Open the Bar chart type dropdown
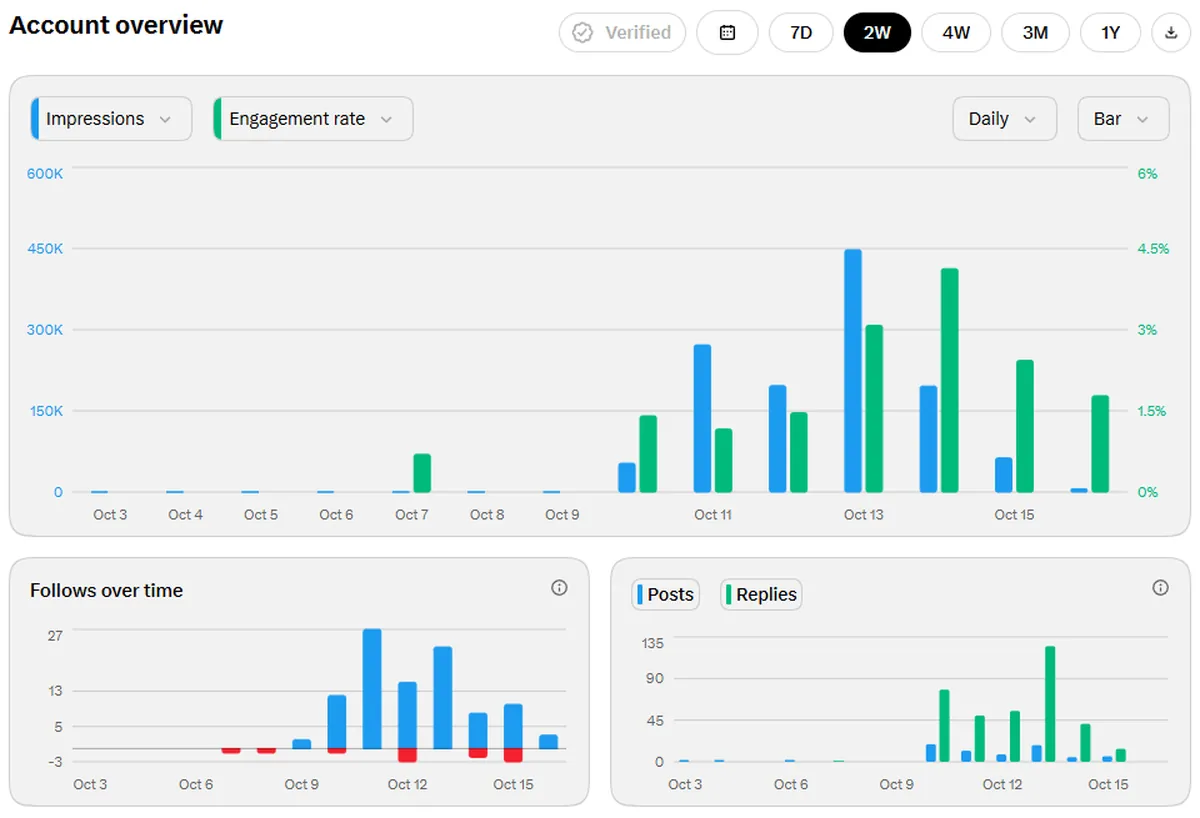The width and height of the screenshot is (1200, 818). click(x=1123, y=119)
